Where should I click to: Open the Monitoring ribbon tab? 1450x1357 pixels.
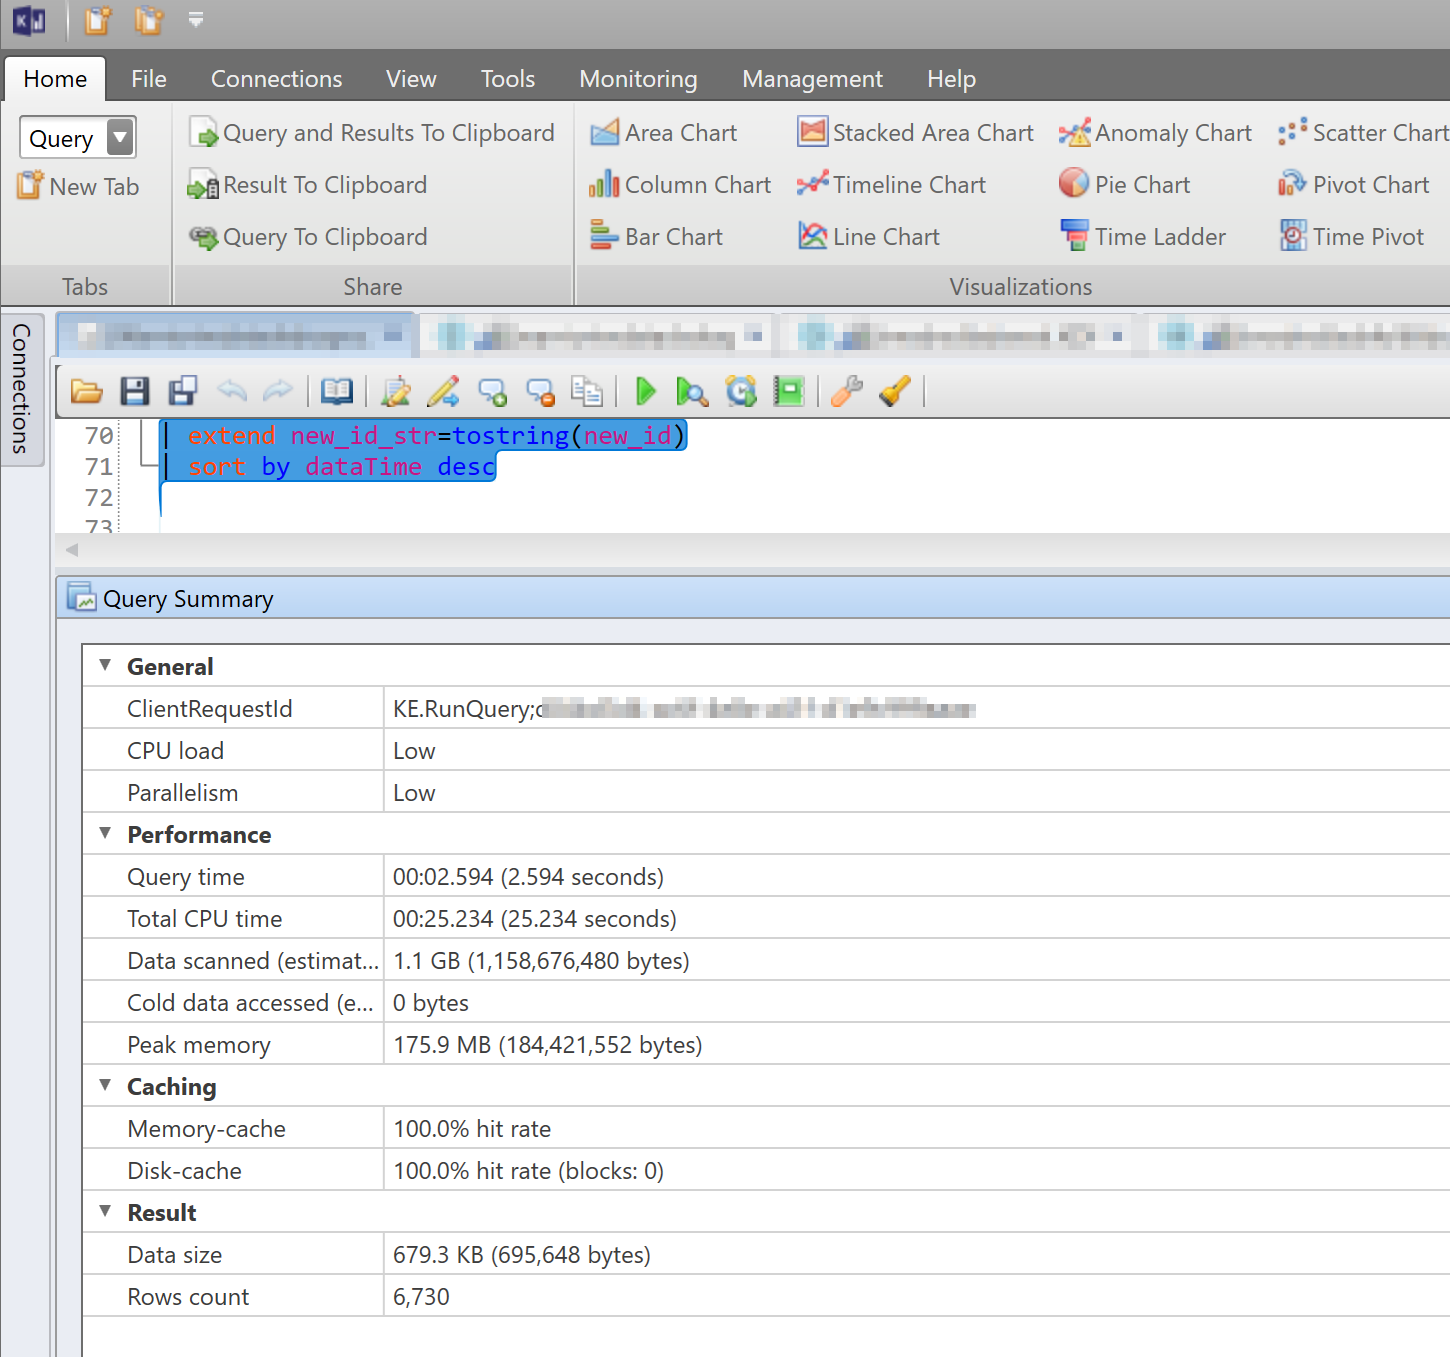(638, 79)
